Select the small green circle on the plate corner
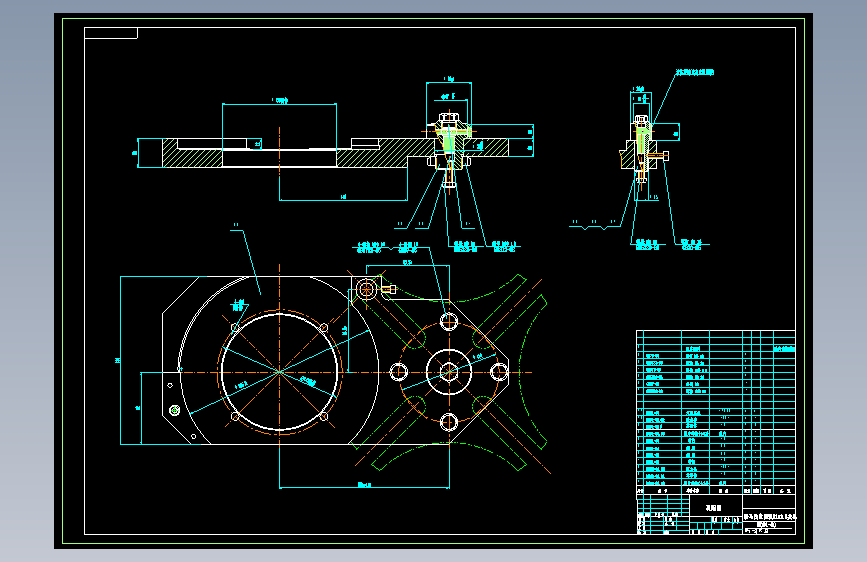Viewport: 867px width, 562px height. (174, 410)
